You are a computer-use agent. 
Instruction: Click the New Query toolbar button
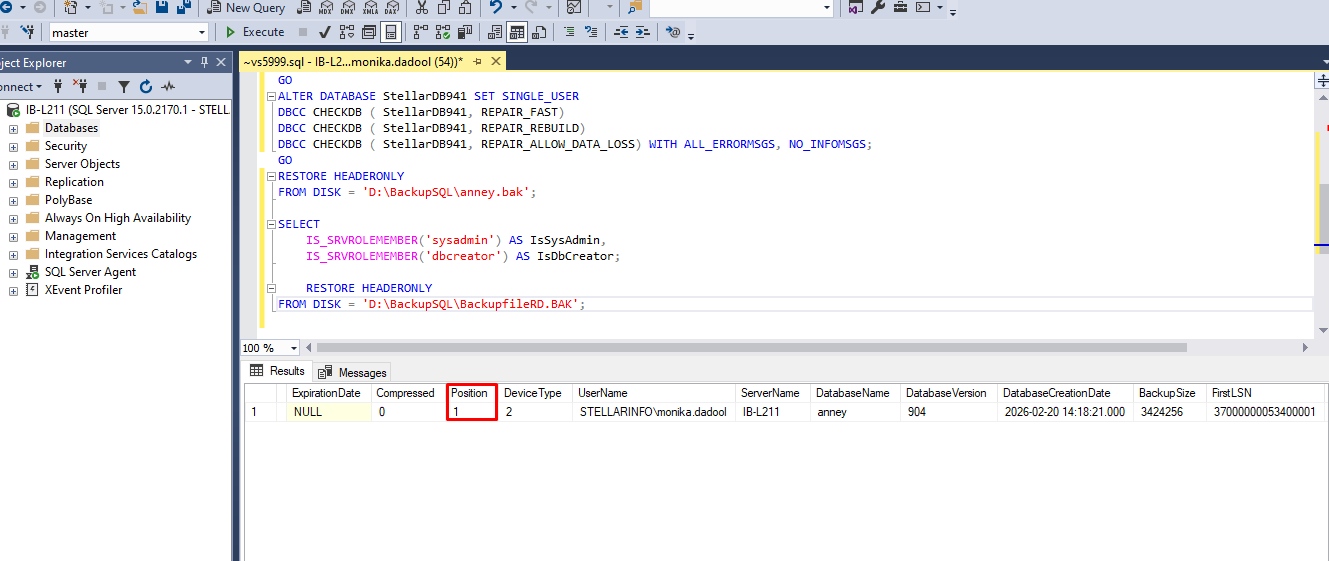click(x=246, y=8)
